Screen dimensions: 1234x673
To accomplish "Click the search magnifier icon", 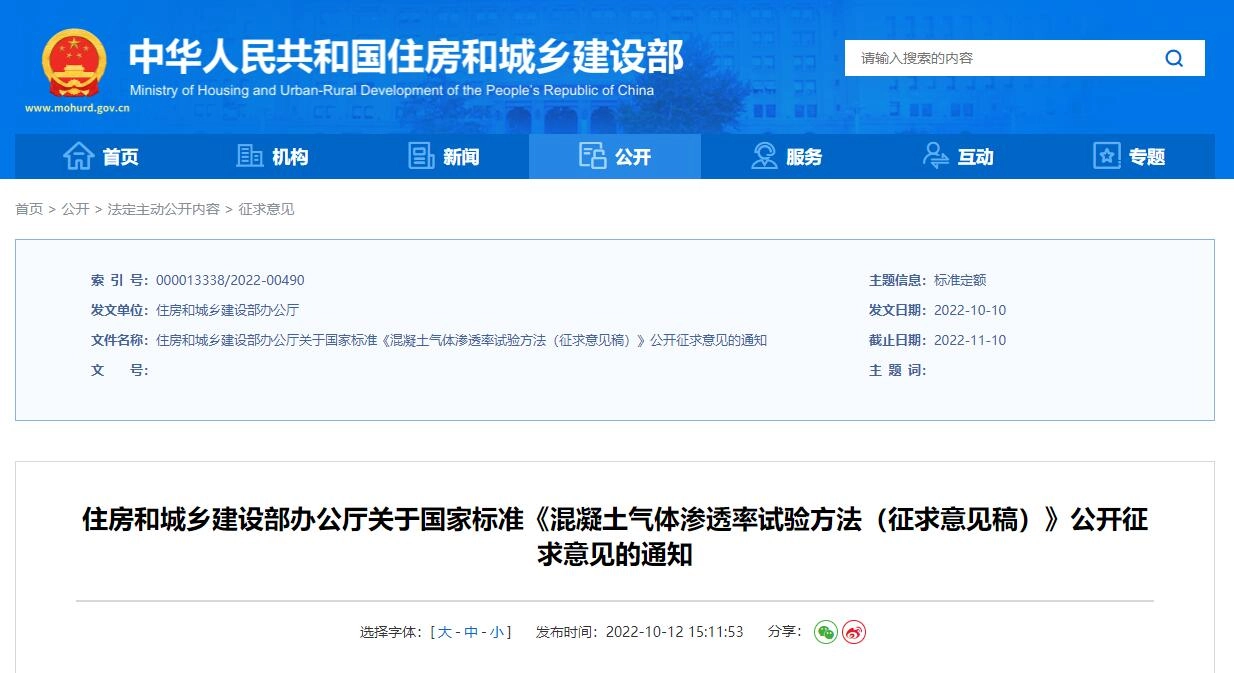I will pyautogui.click(x=1173, y=58).
